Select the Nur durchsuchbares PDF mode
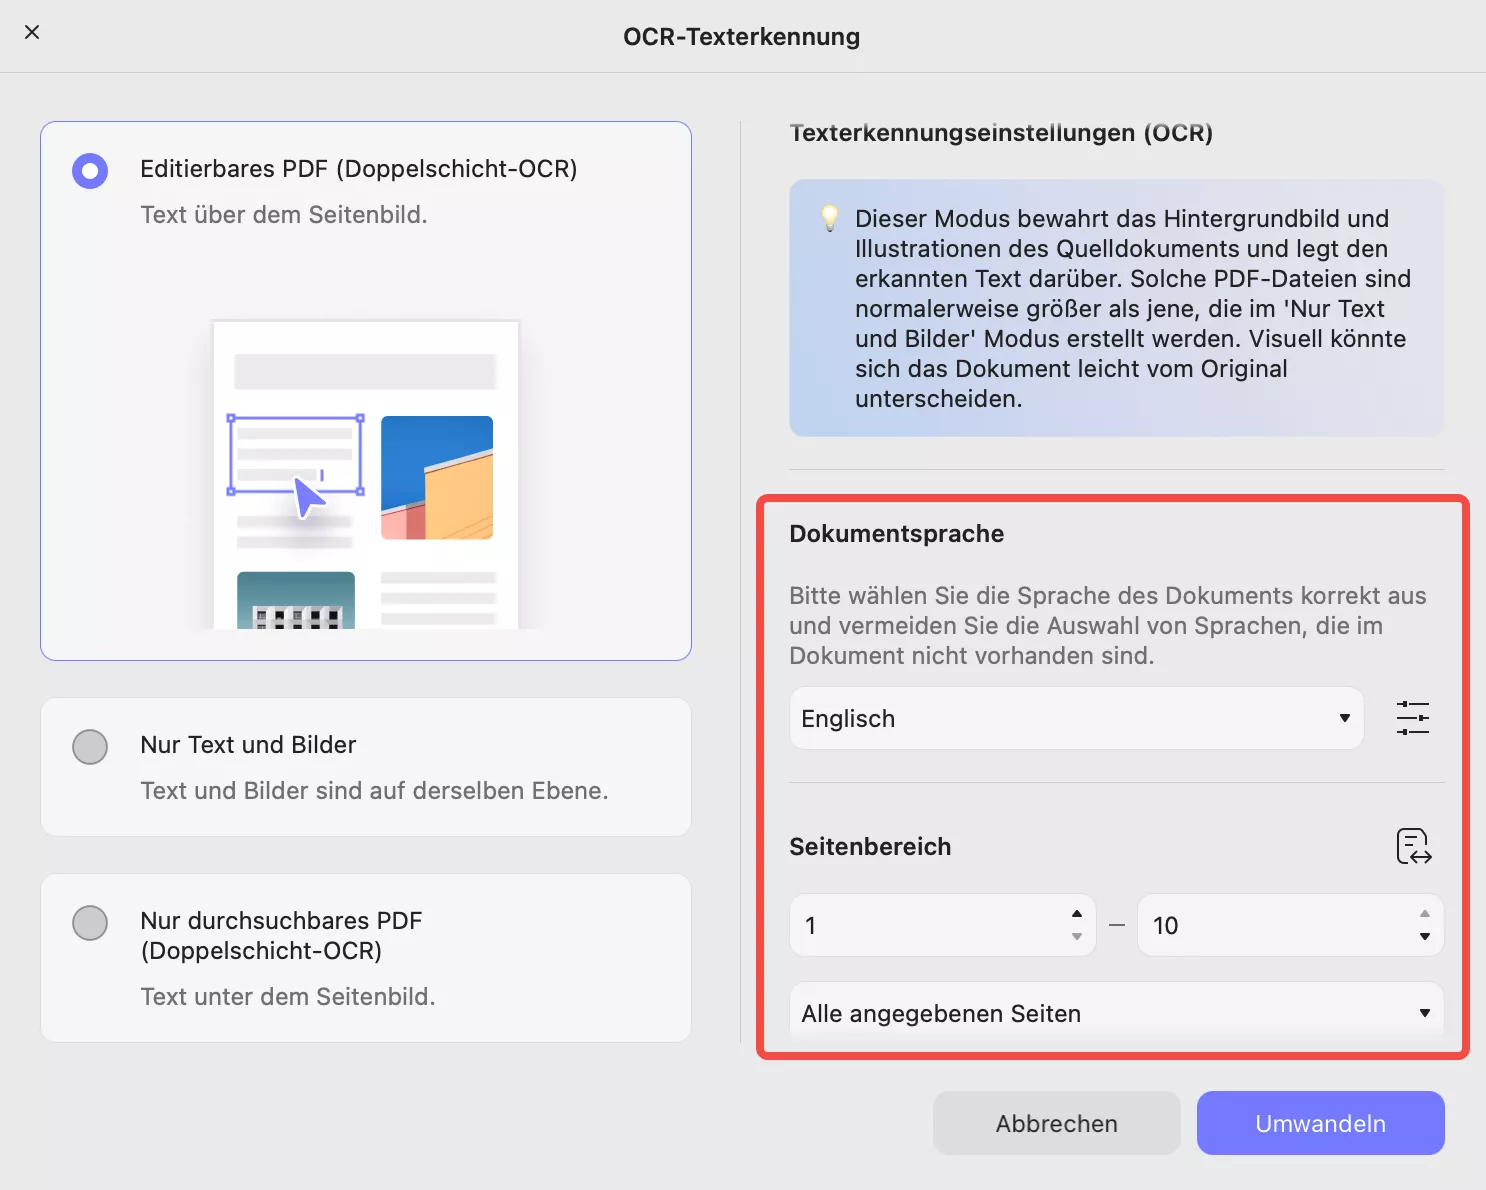 click(90, 923)
